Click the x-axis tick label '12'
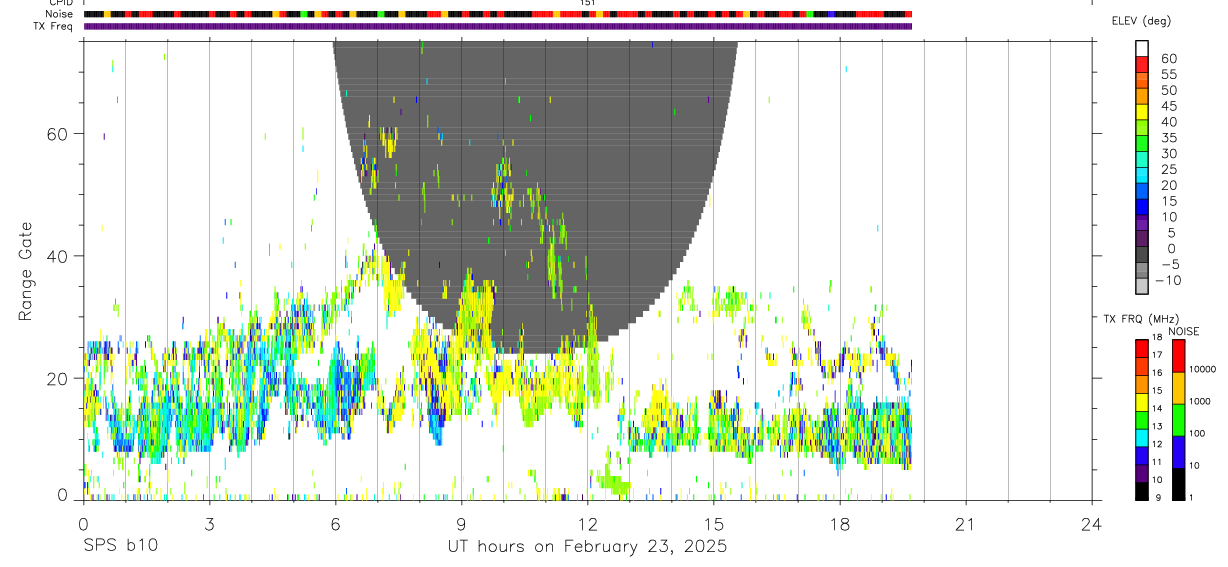1228x567 pixels. click(587, 524)
